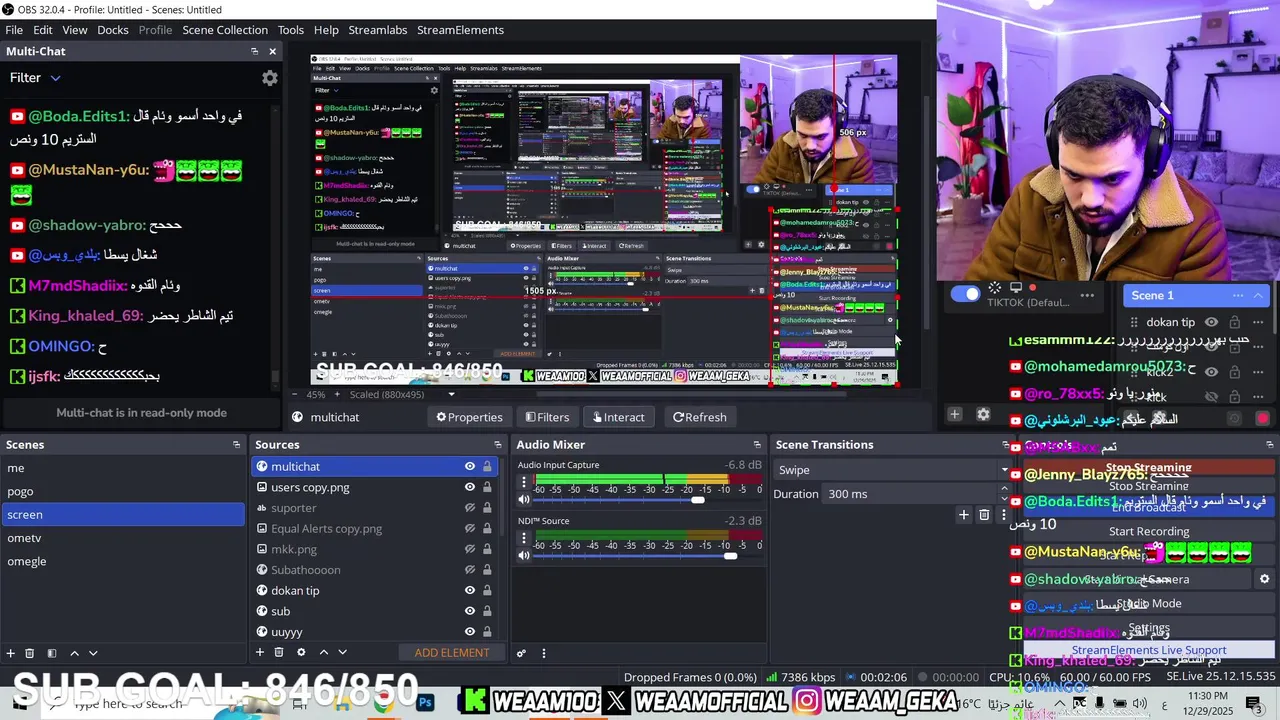Delete selected source with trash icon
Viewport: 1280px width, 720px height.
[279, 652]
